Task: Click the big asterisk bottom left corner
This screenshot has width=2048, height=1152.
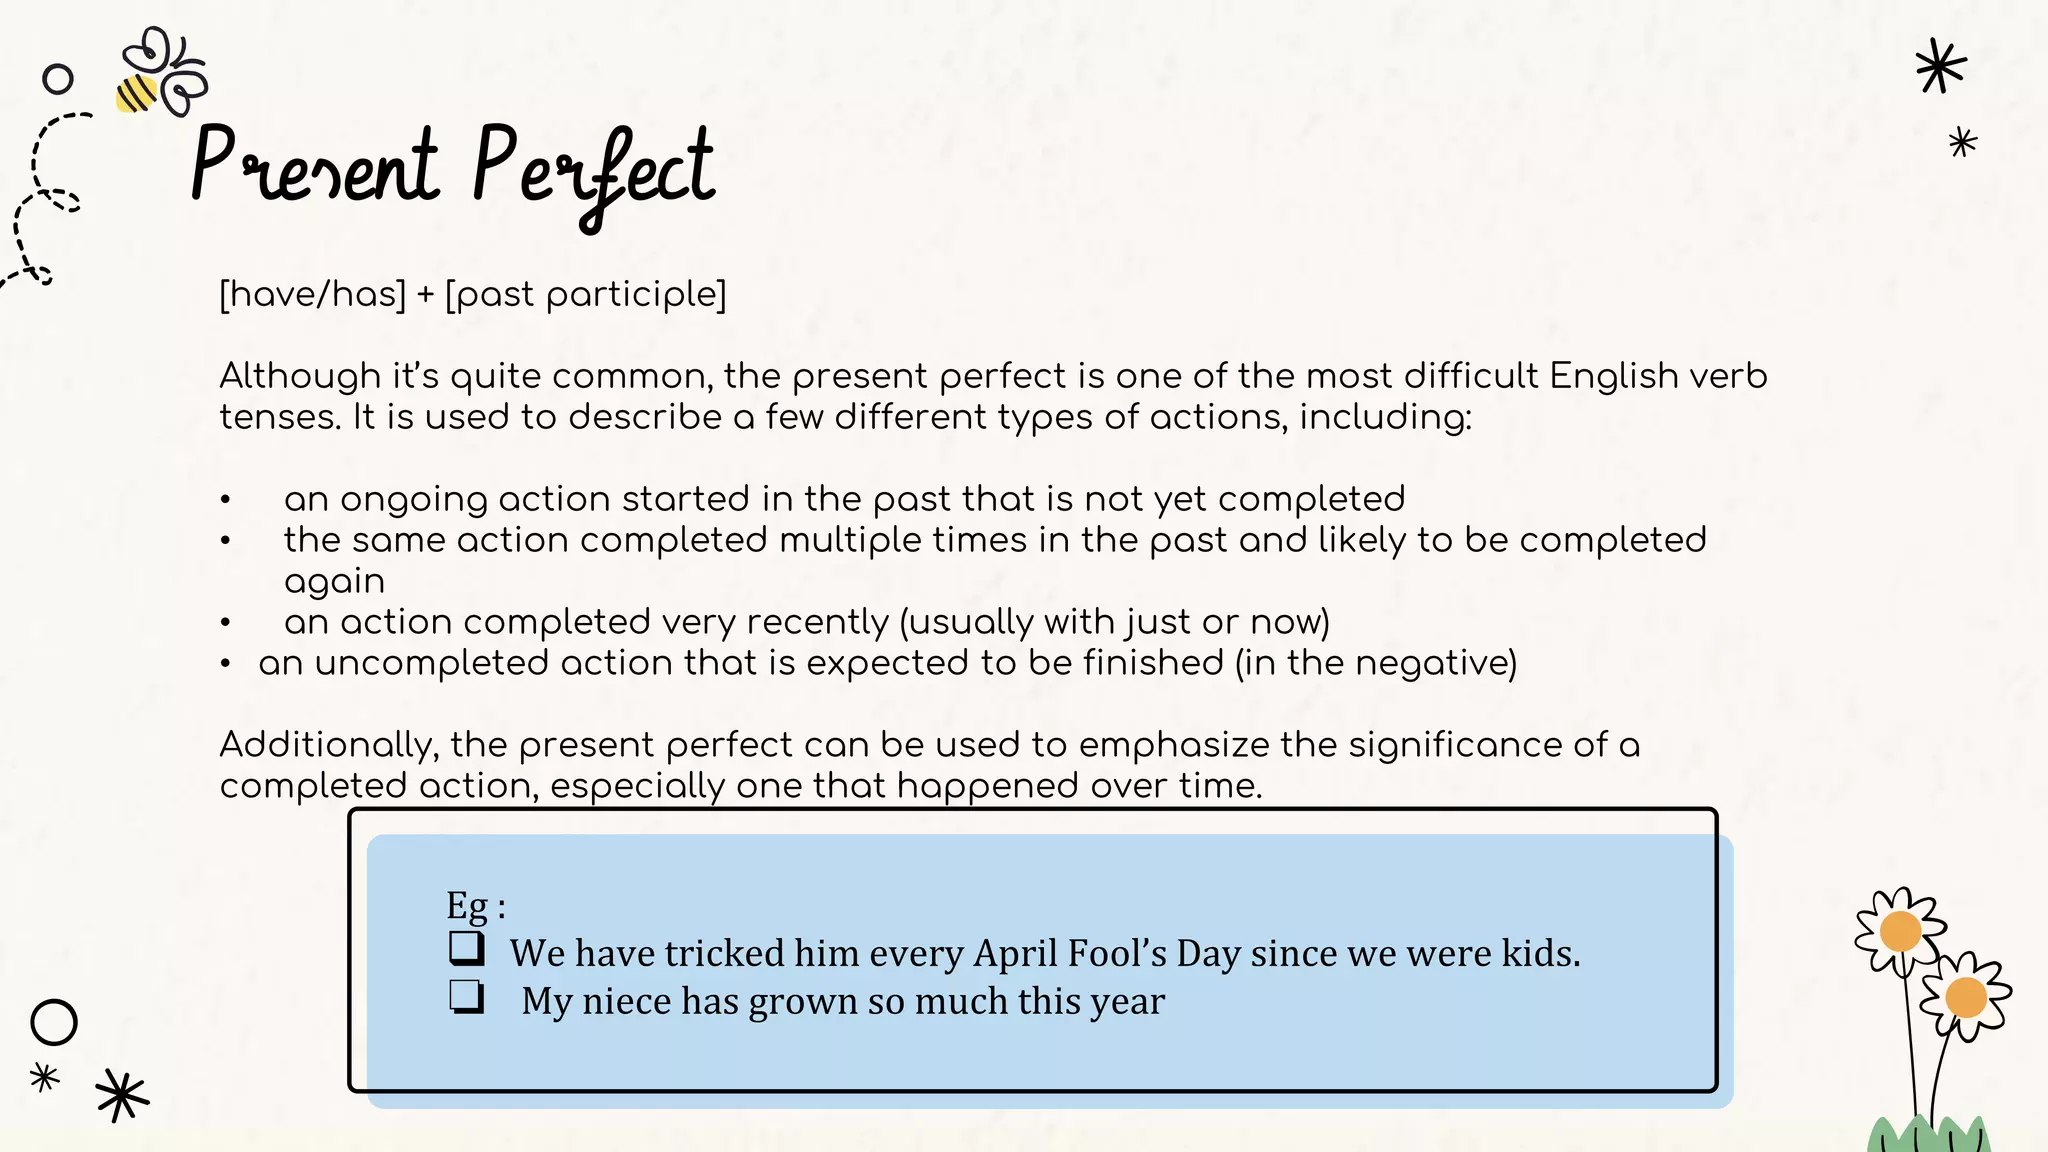Action: pos(122,1096)
